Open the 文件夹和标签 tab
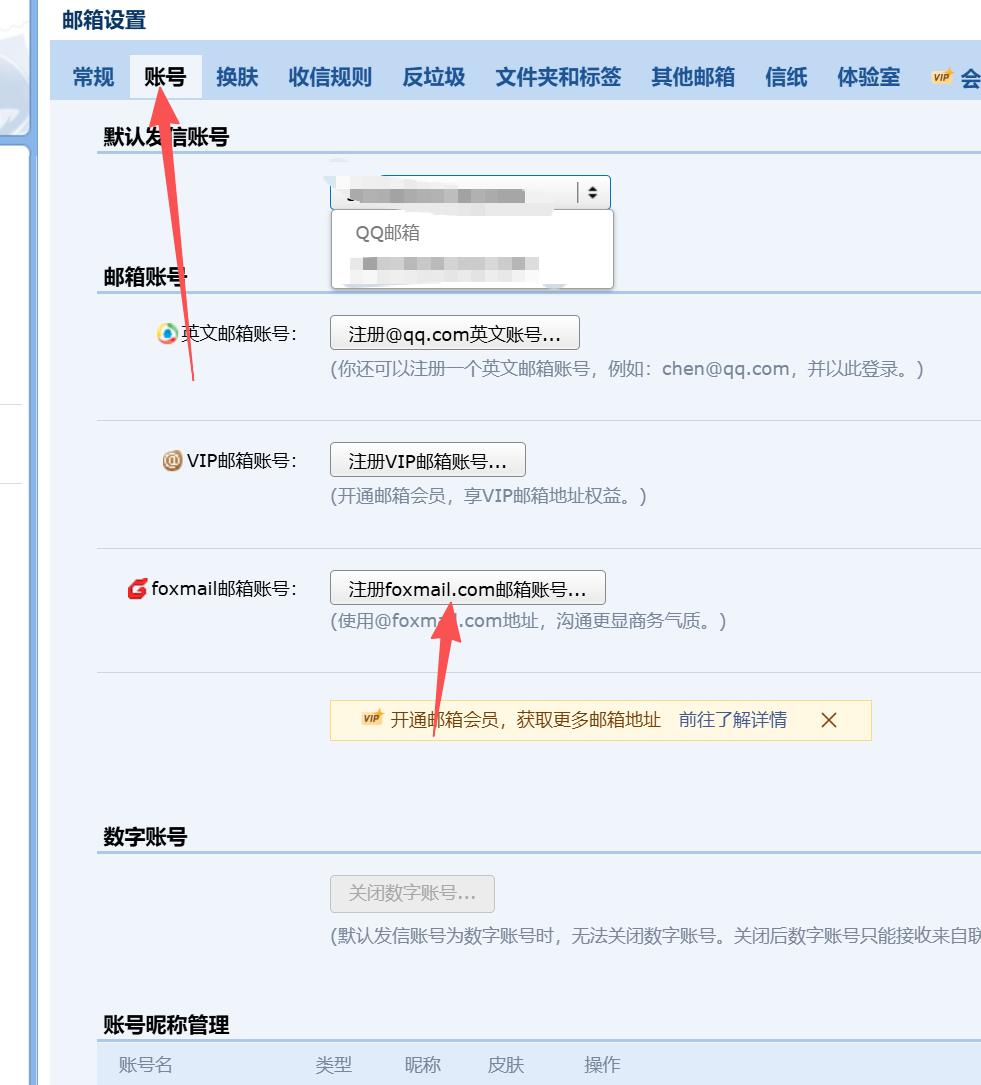 (x=558, y=77)
